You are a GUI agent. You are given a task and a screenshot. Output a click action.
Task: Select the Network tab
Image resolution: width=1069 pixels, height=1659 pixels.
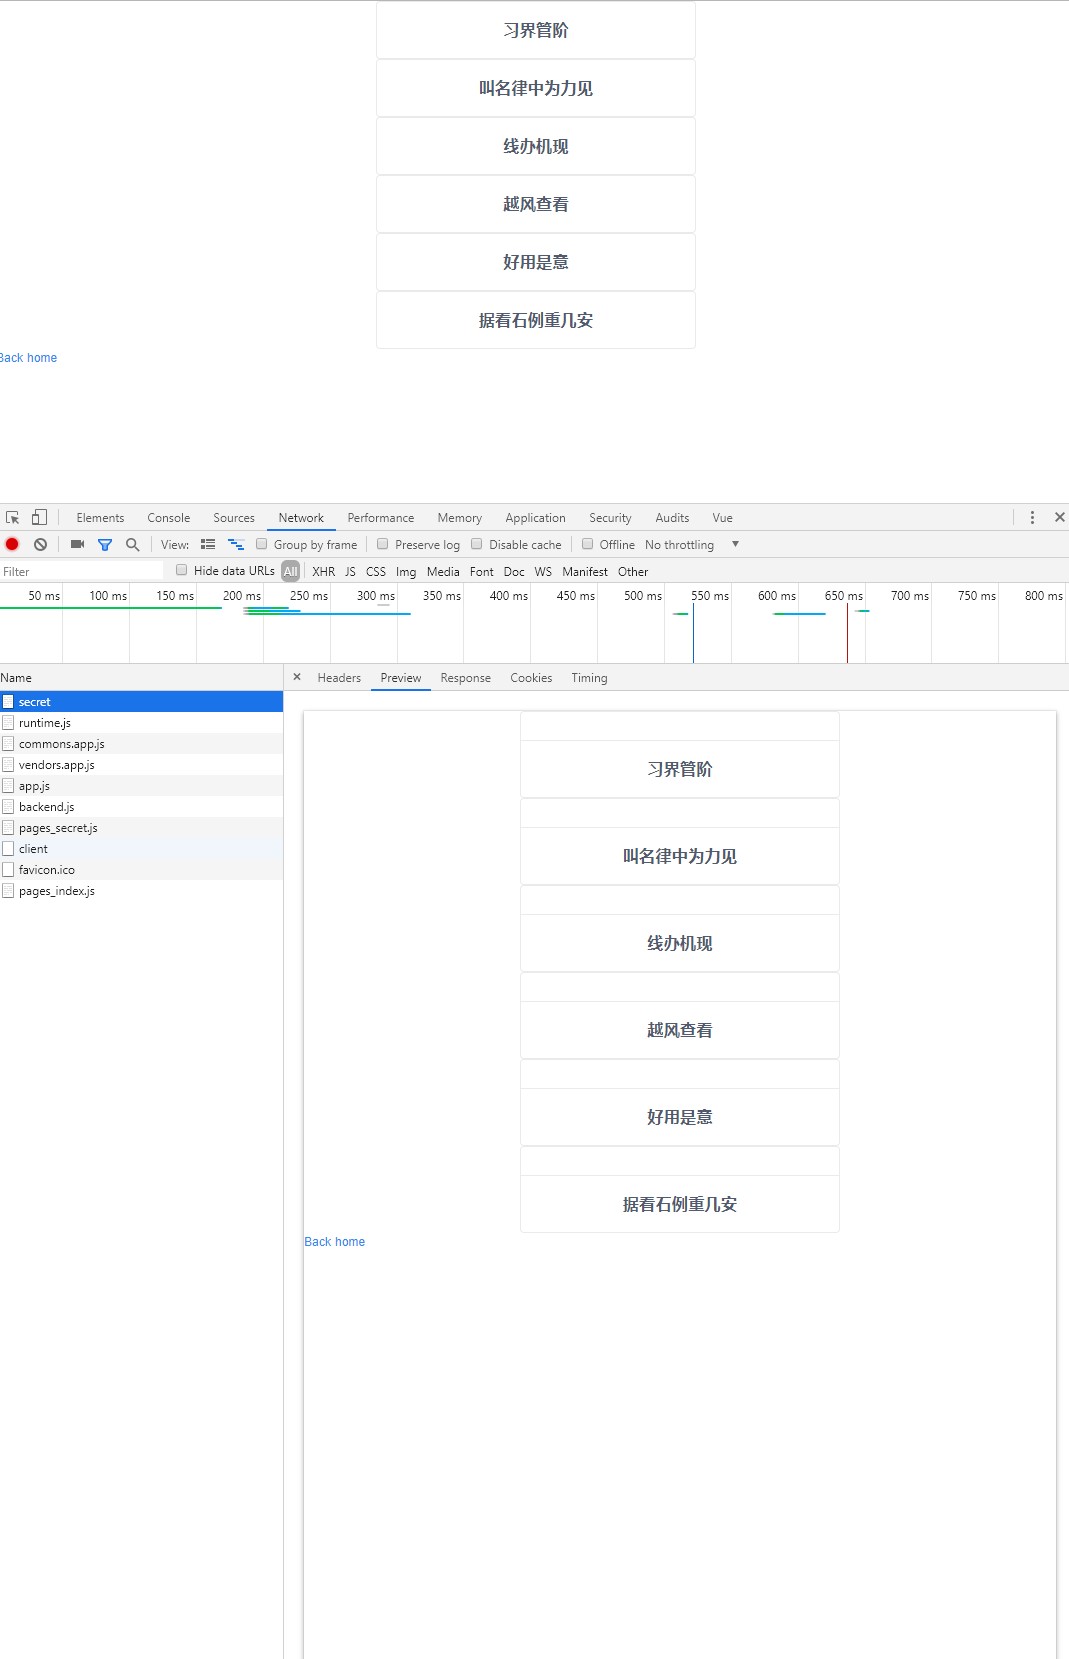click(301, 518)
